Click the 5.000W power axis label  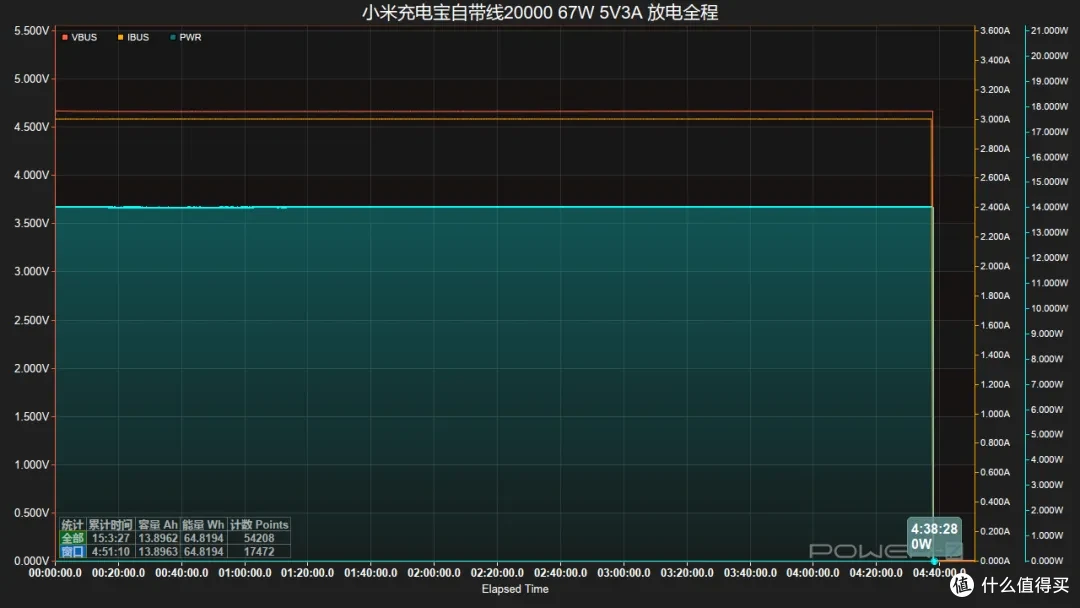point(1048,434)
